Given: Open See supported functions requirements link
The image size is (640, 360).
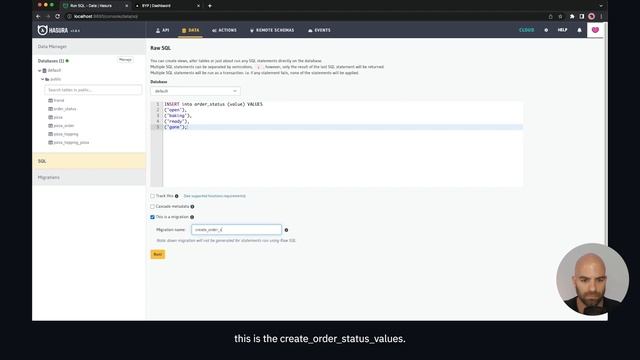Looking at the screenshot, I should click(x=215, y=196).
